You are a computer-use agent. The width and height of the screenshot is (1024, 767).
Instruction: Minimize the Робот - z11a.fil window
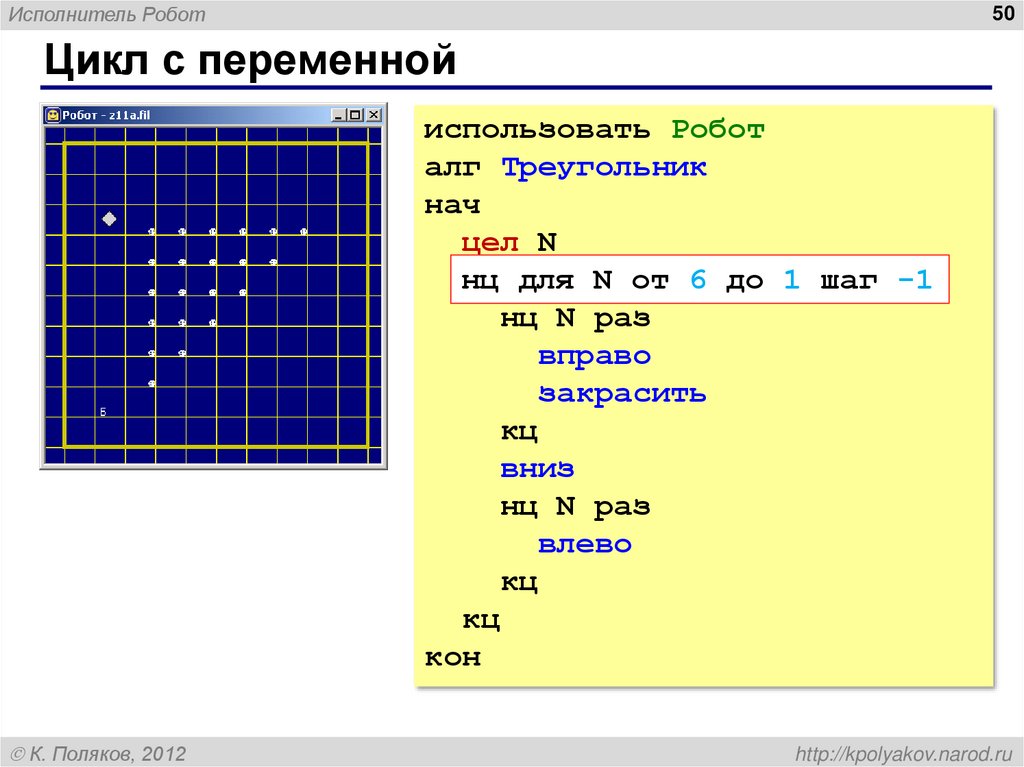click(336, 113)
